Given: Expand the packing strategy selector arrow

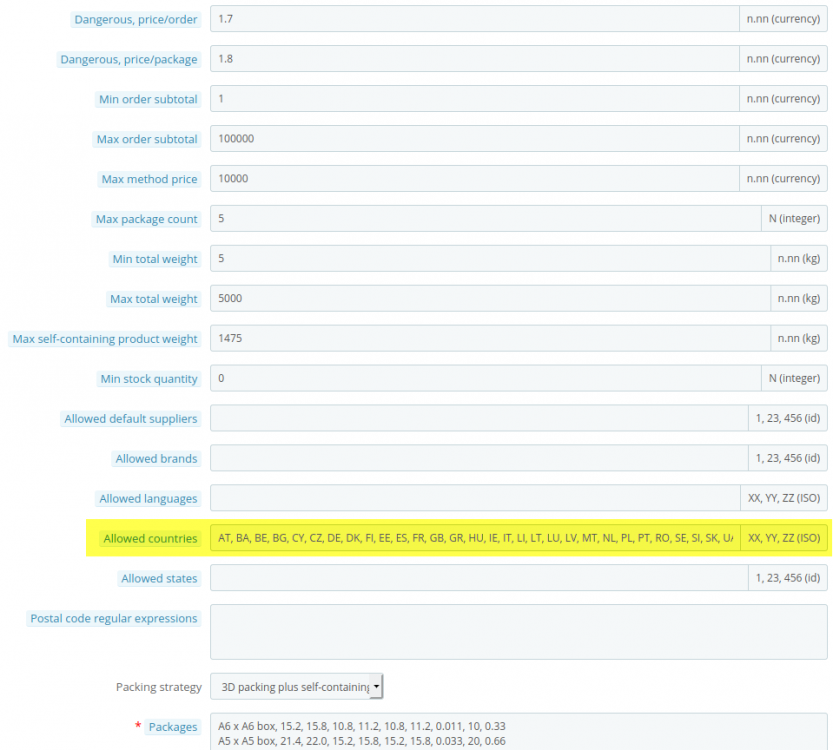Looking at the screenshot, I should point(377,686).
